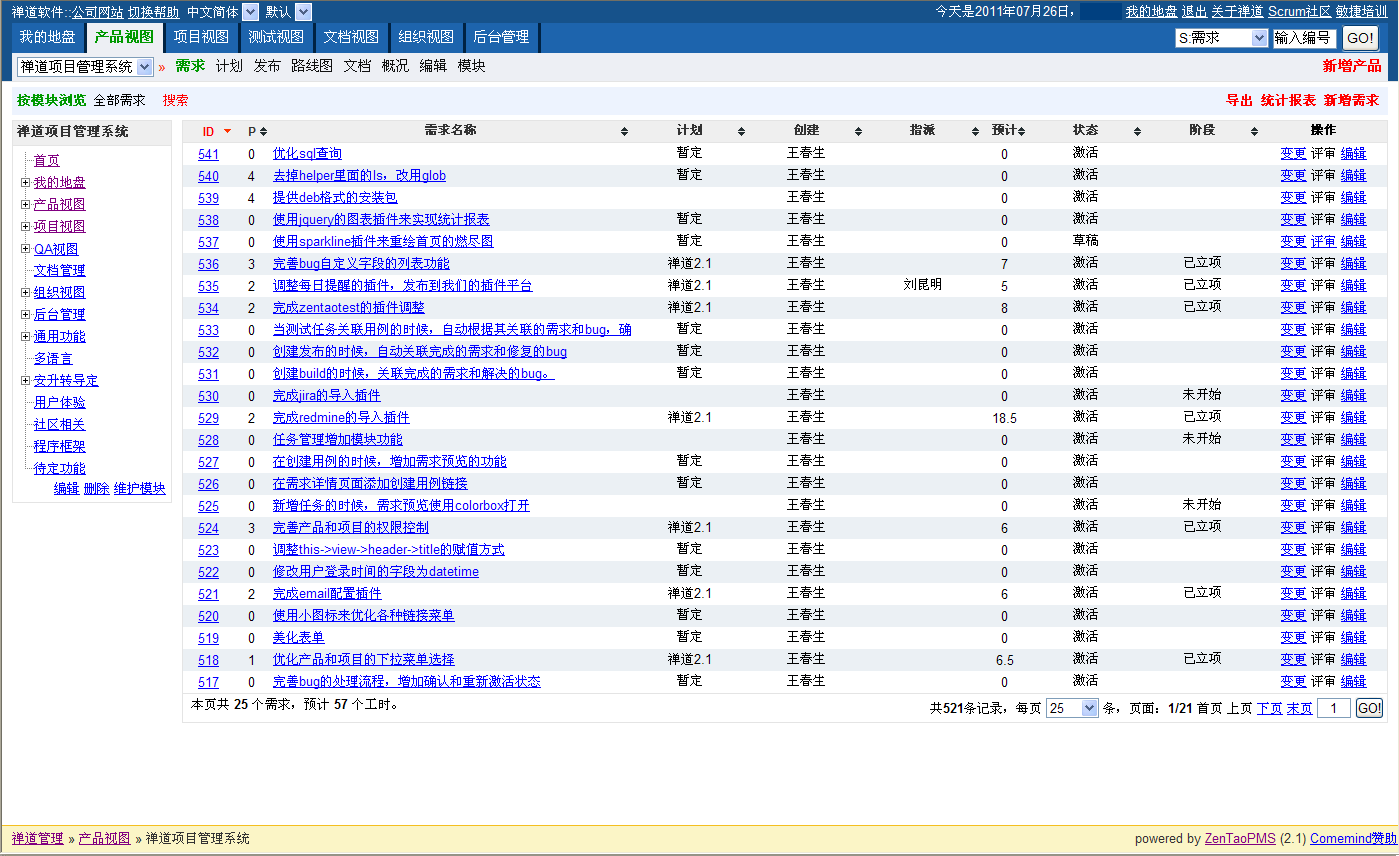
Task: Expand the 通用功能 module tree node
Action: (x=25, y=336)
